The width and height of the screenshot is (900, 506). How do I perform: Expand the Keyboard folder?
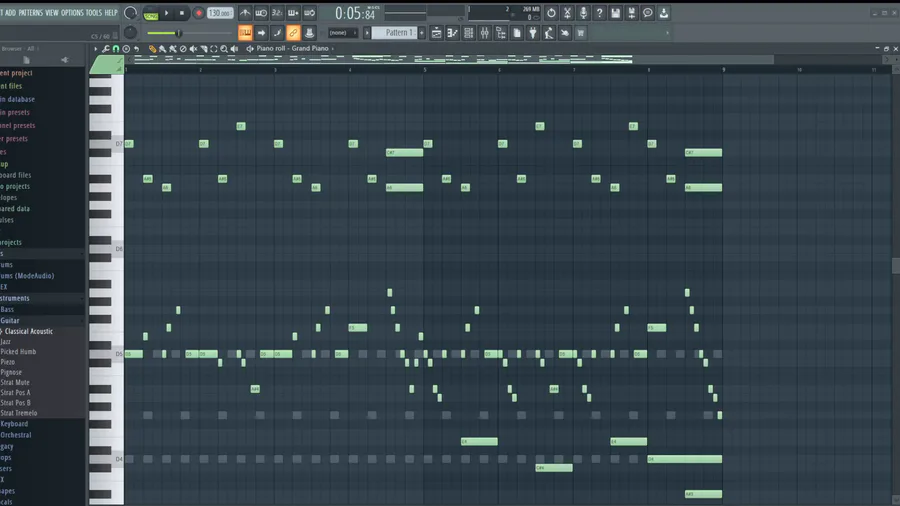pyautogui.click(x=14, y=424)
